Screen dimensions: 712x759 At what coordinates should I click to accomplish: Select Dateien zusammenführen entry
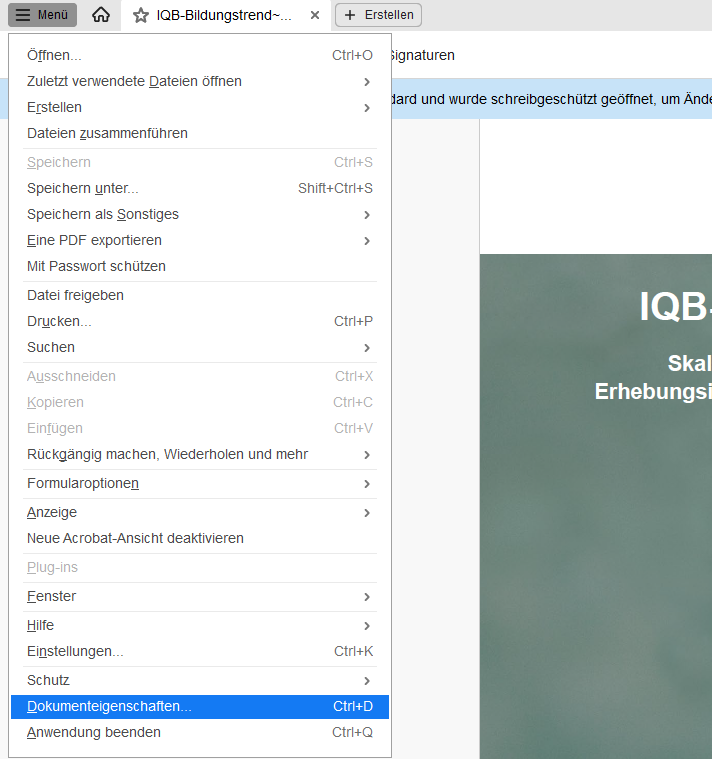(107, 133)
